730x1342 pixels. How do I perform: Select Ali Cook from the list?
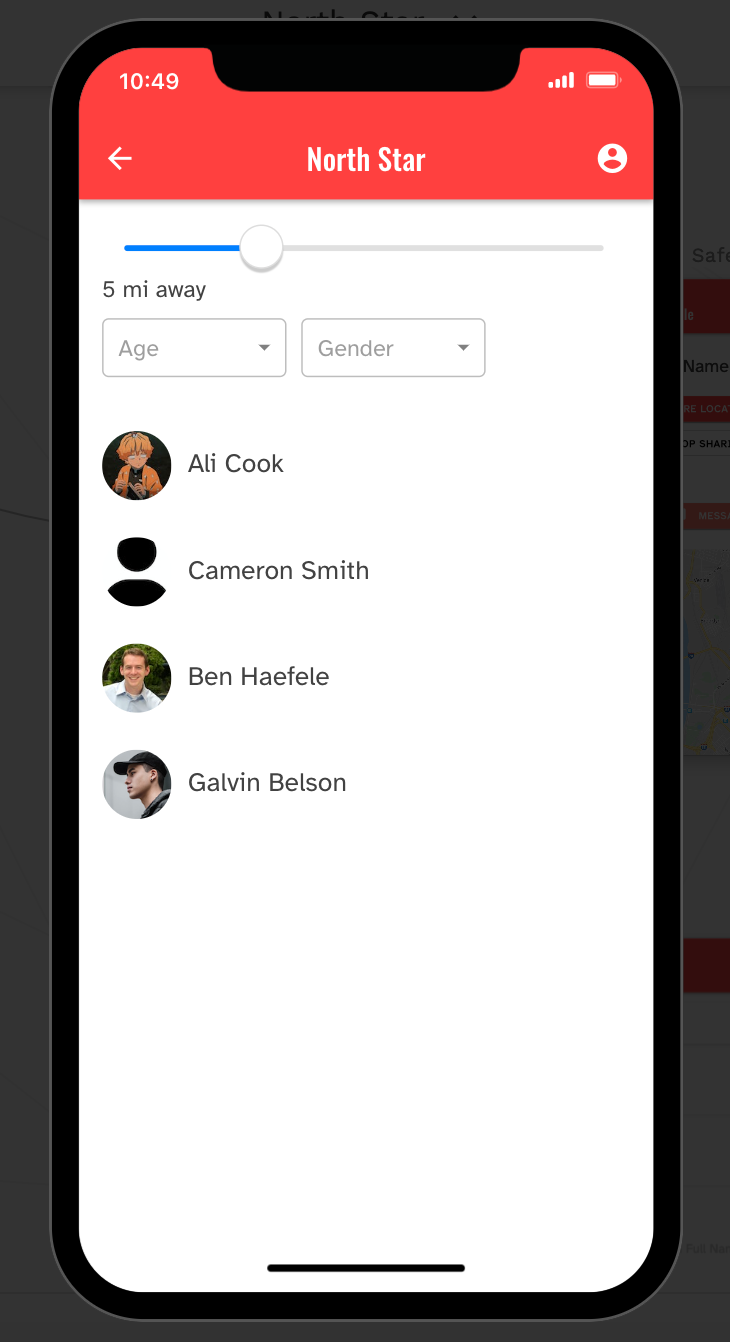[236, 464]
